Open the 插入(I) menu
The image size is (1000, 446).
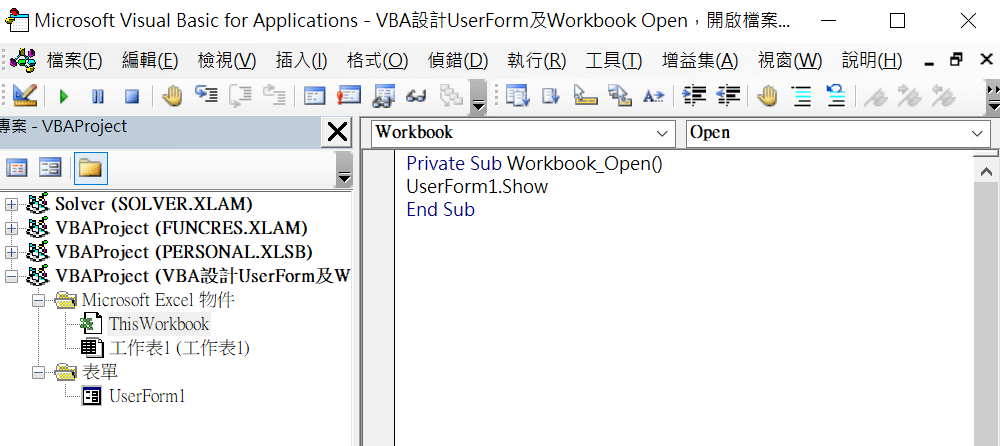click(302, 61)
